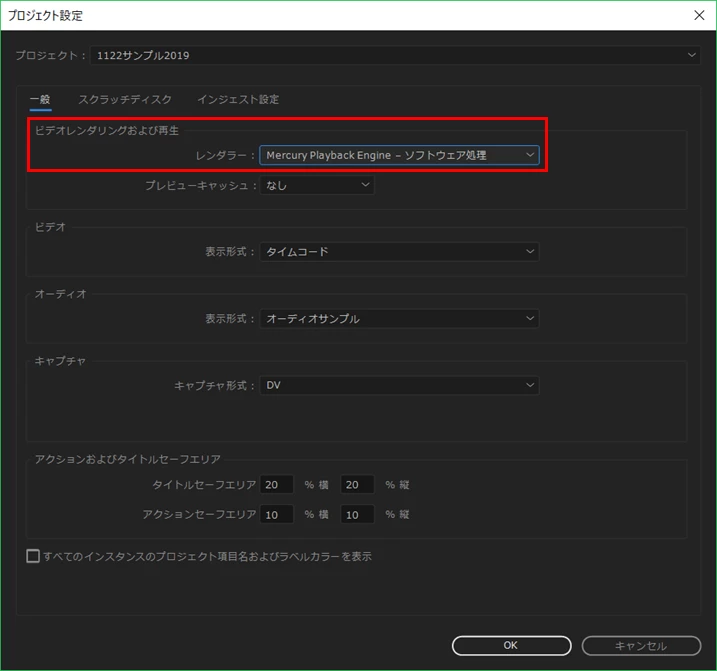Screen dimensions: 717x671
Task: Click the アクションおよびタイトルセーフエリア section heading
Action: click(128, 459)
